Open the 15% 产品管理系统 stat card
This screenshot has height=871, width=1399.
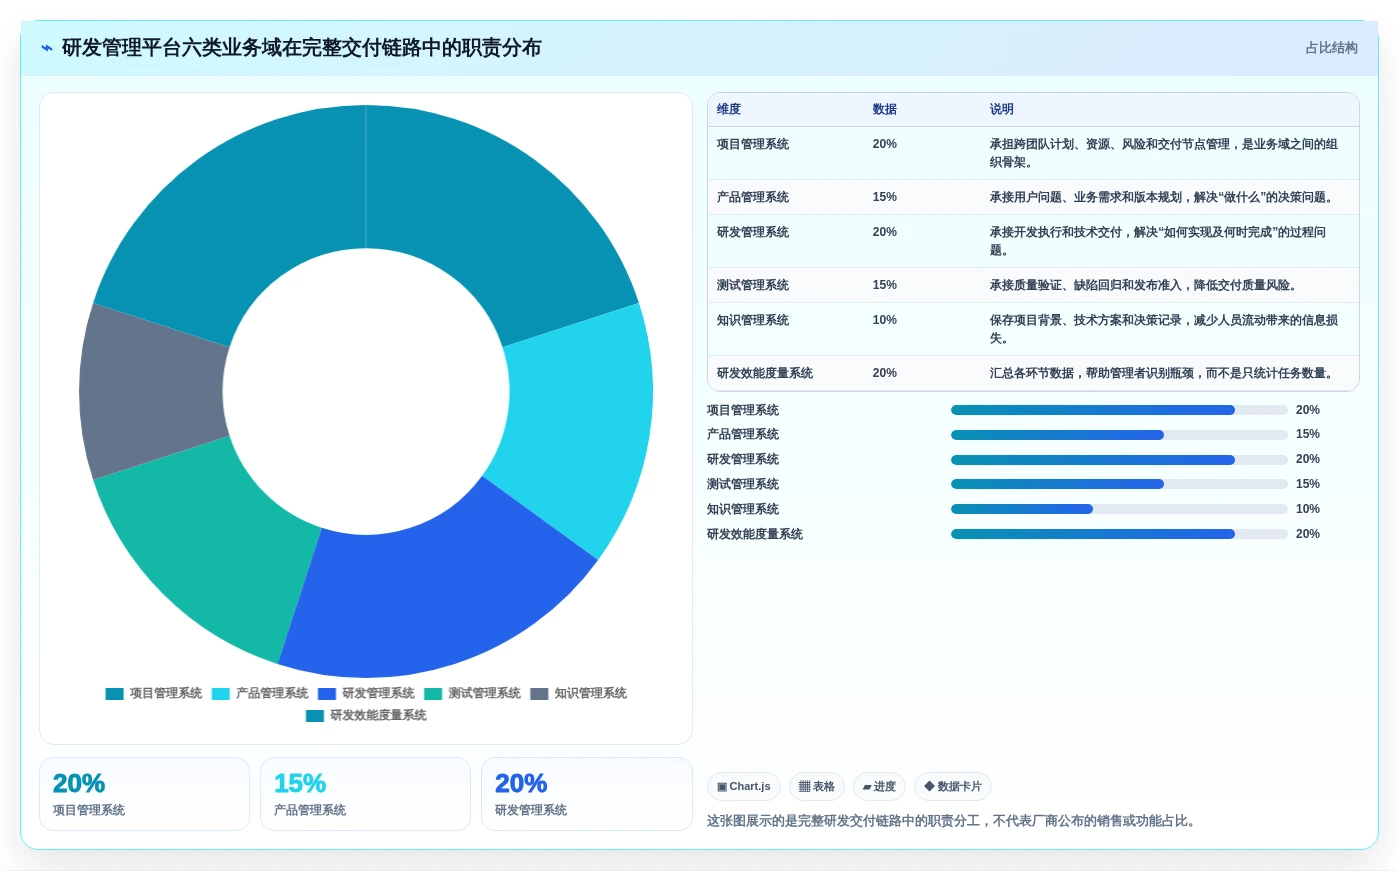365,794
